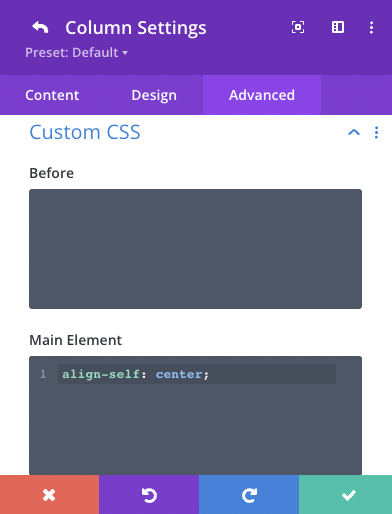
Task: Select the Advanced tab
Action: pyautogui.click(x=262, y=95)
